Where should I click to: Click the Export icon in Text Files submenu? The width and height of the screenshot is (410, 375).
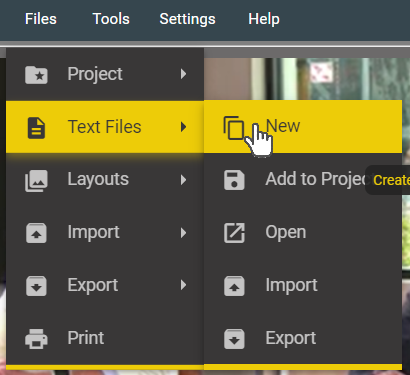[x=234, y=339]
